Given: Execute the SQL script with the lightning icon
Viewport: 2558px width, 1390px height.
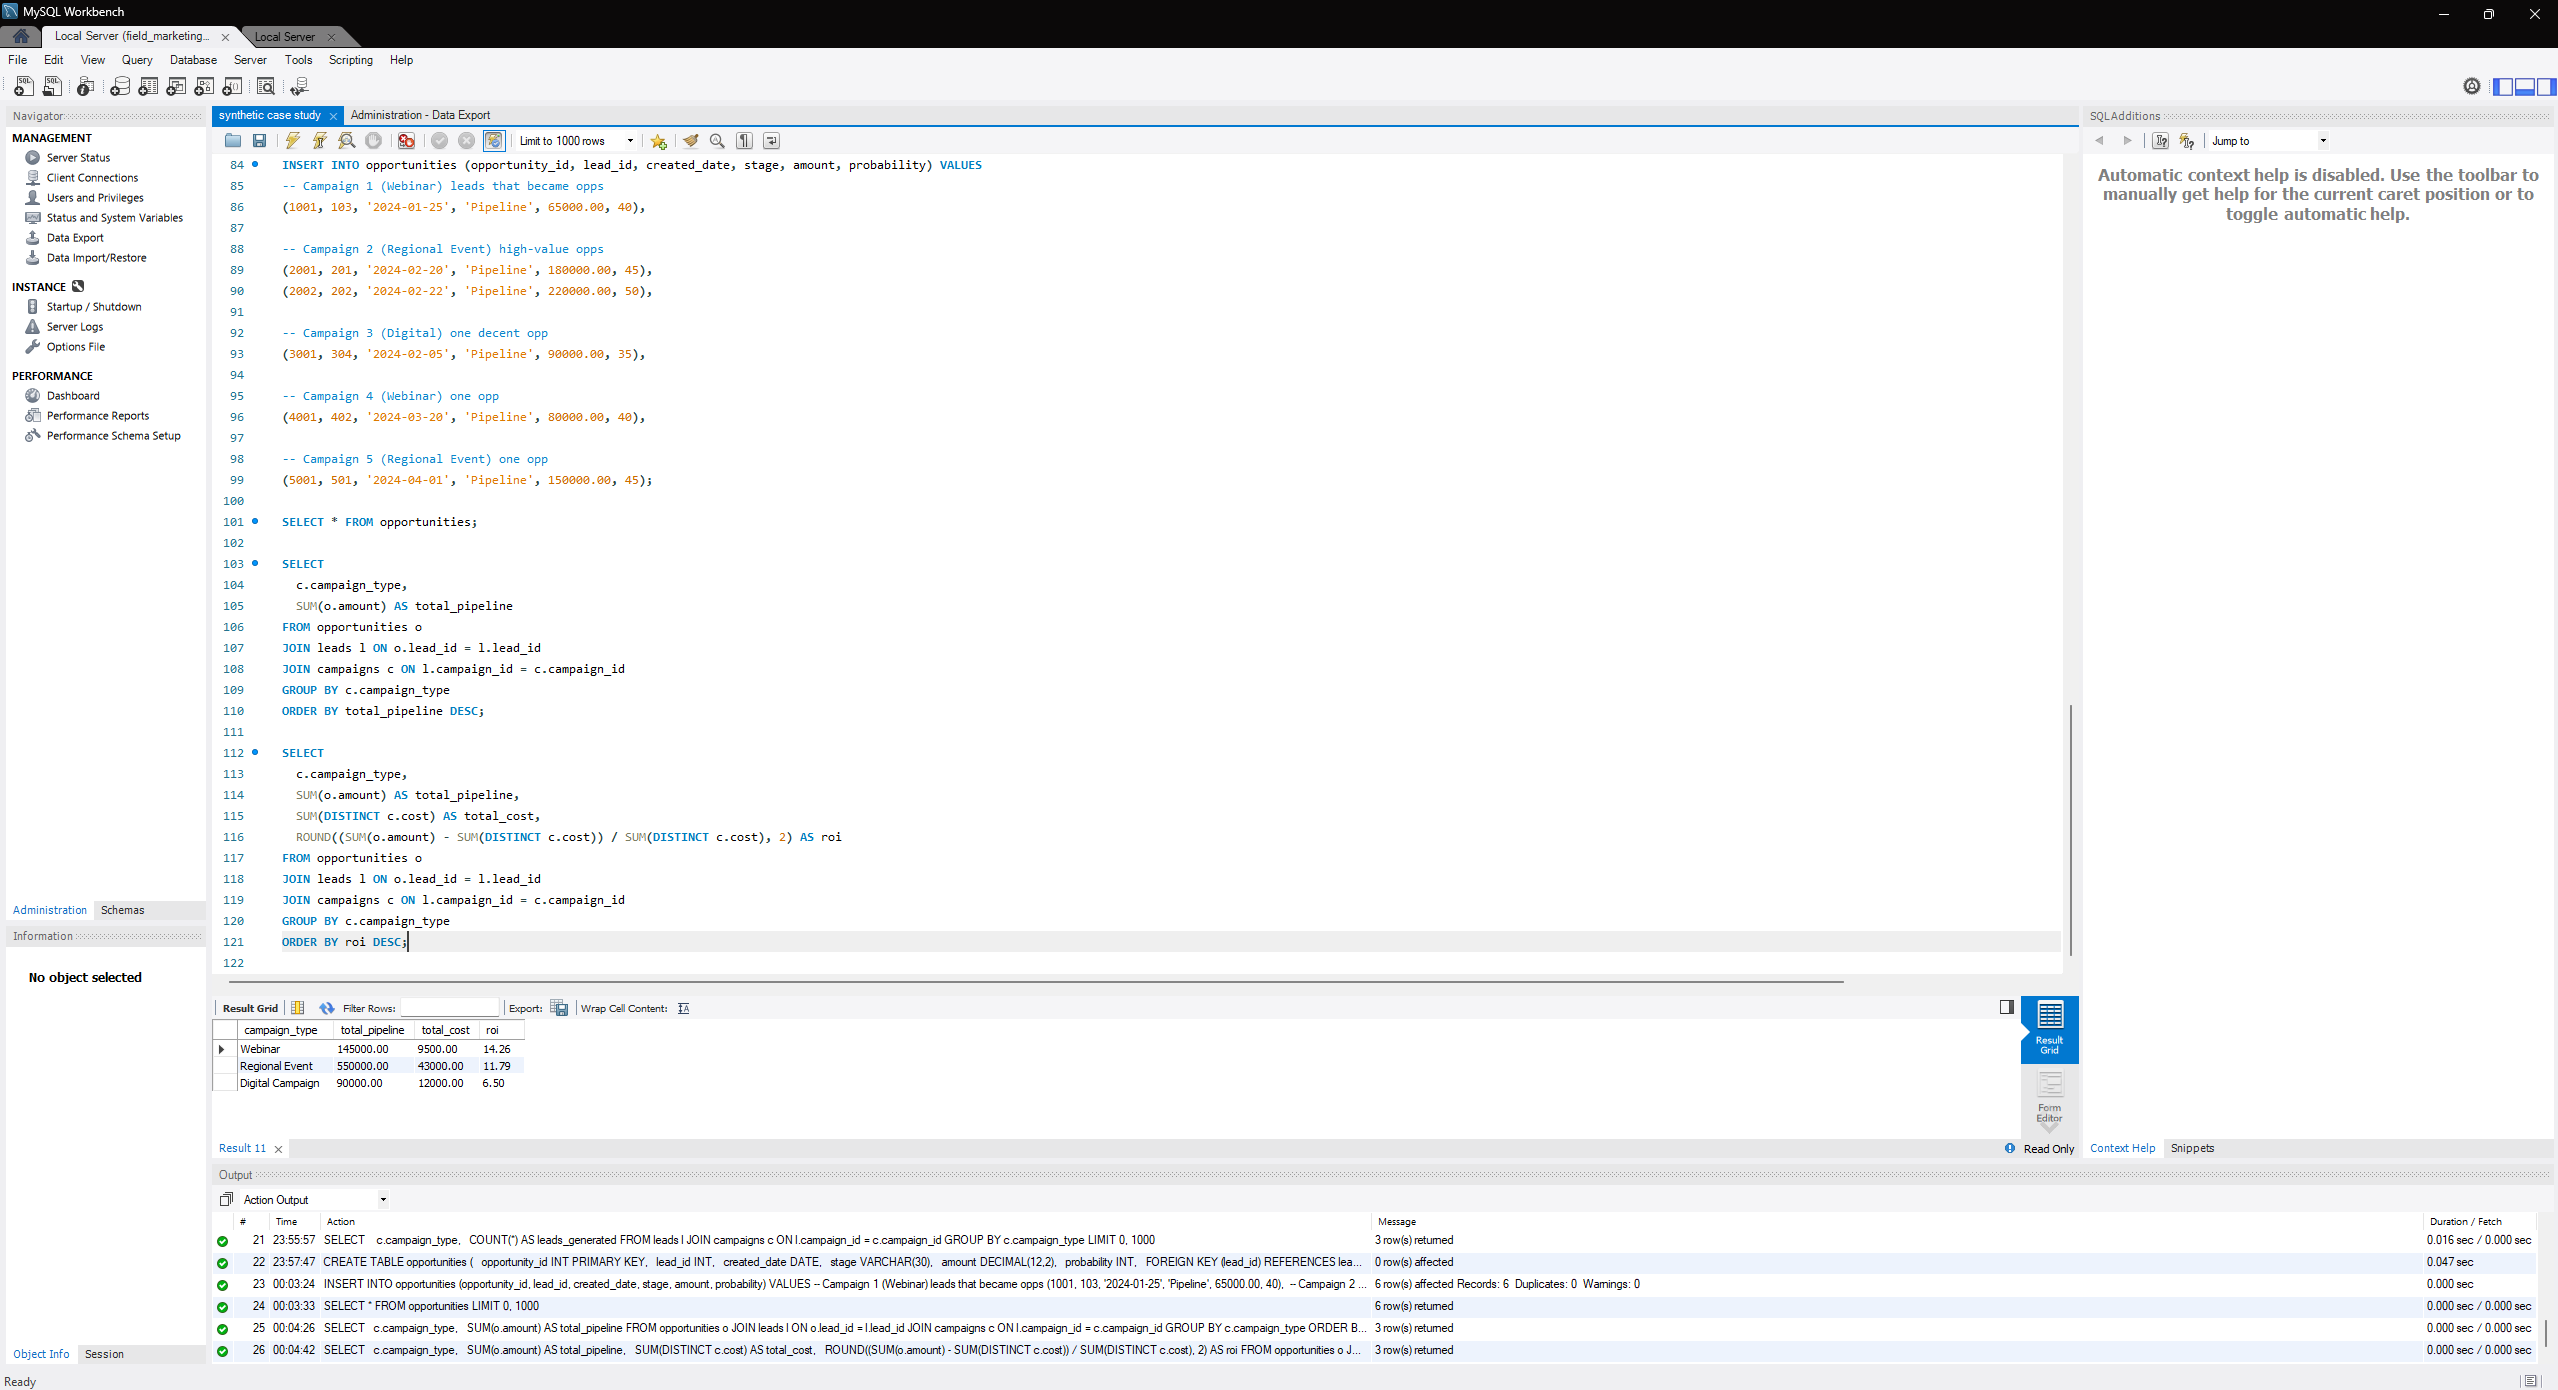Looking at the screenshot, I should point(292,140).
